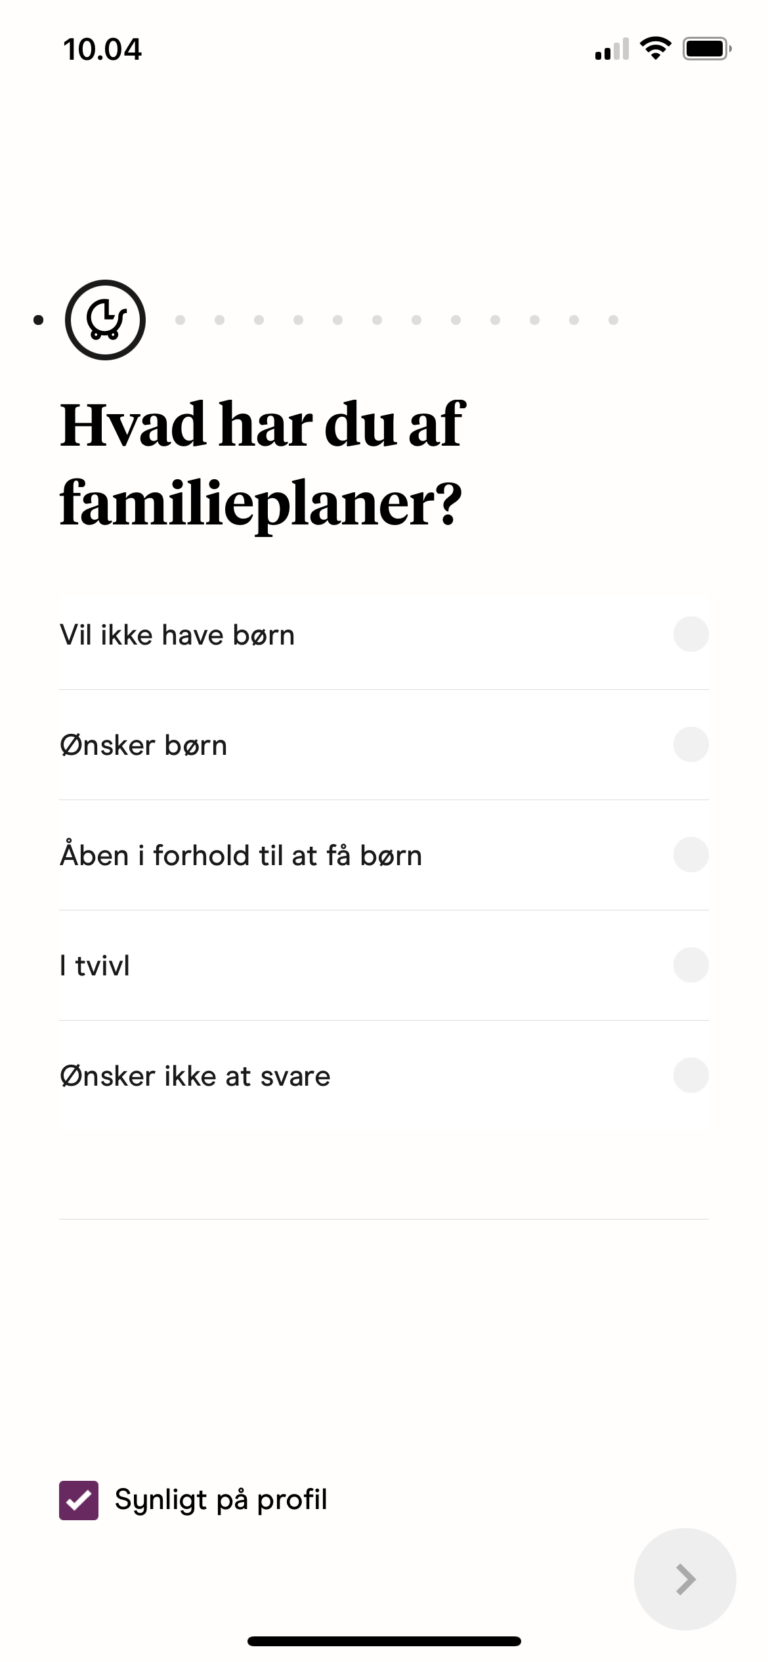Tap the cellular signal bars icon
The width and height of the screenshot is (768, 1662).
coord(612,49)
